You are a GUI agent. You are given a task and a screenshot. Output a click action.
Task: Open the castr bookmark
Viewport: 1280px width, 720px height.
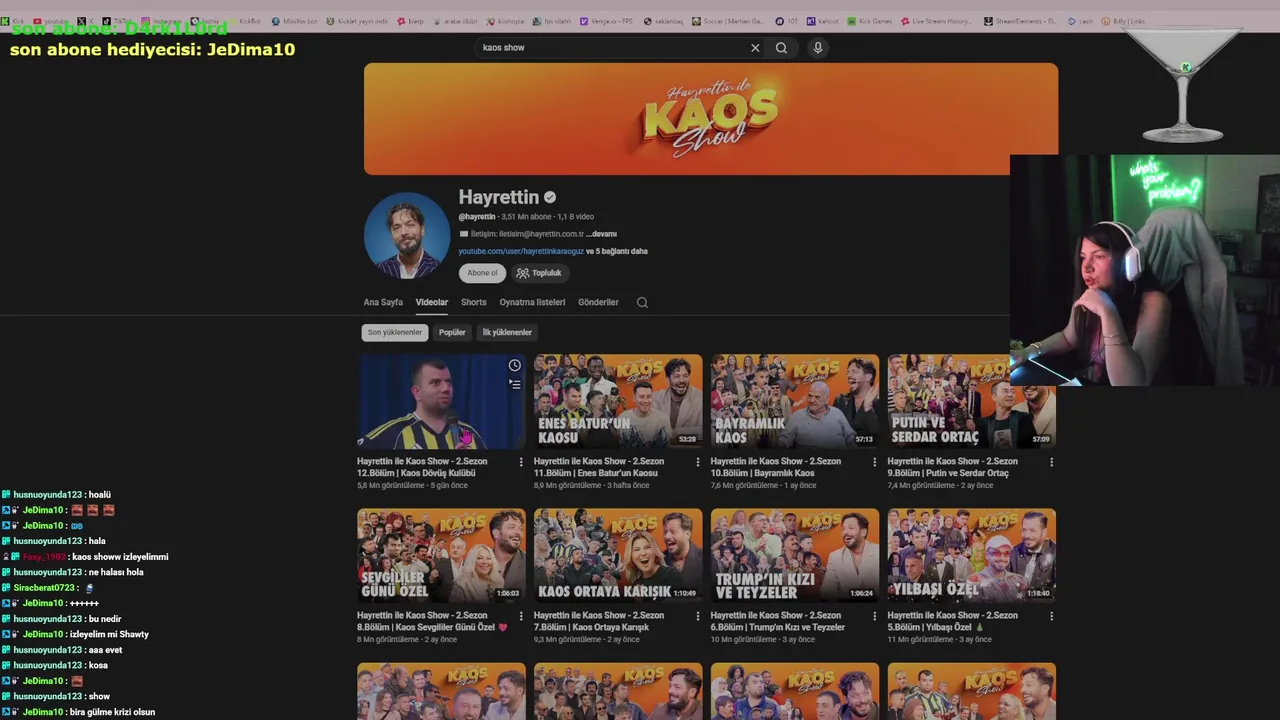(1080, 21)
